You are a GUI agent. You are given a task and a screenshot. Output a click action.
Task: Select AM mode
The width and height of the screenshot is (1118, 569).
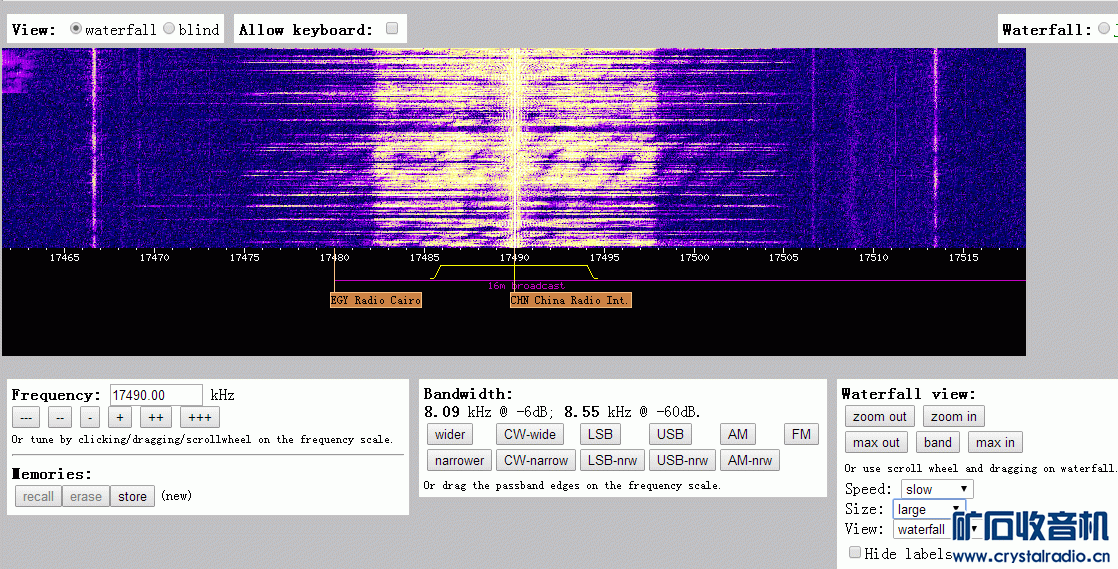click(x=738, y=434)
